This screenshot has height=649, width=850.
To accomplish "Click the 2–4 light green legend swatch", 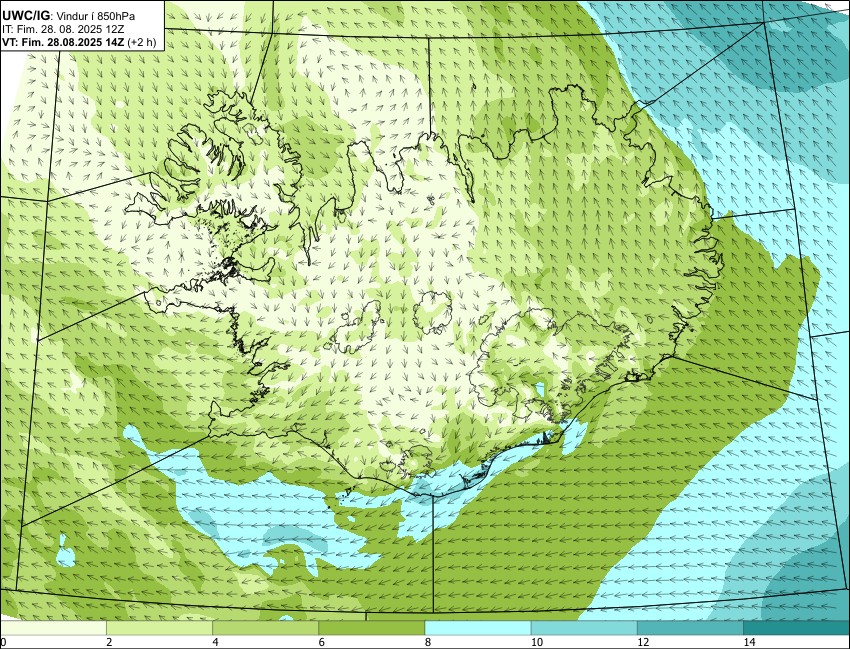I will tap(159, 628).
